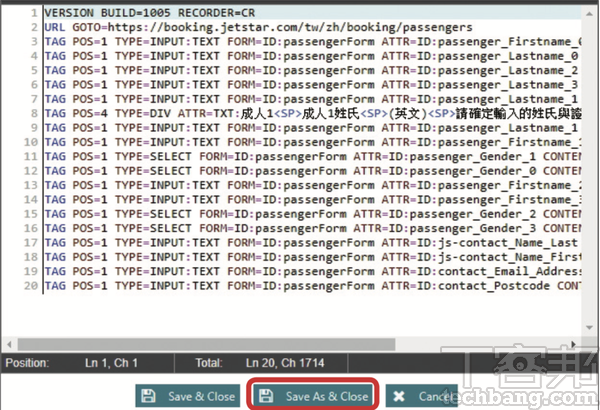Click the URL GOTO jetstar booking line
Image resolution: width=600 pixels, height=410 pixels.
coord(258,27)
